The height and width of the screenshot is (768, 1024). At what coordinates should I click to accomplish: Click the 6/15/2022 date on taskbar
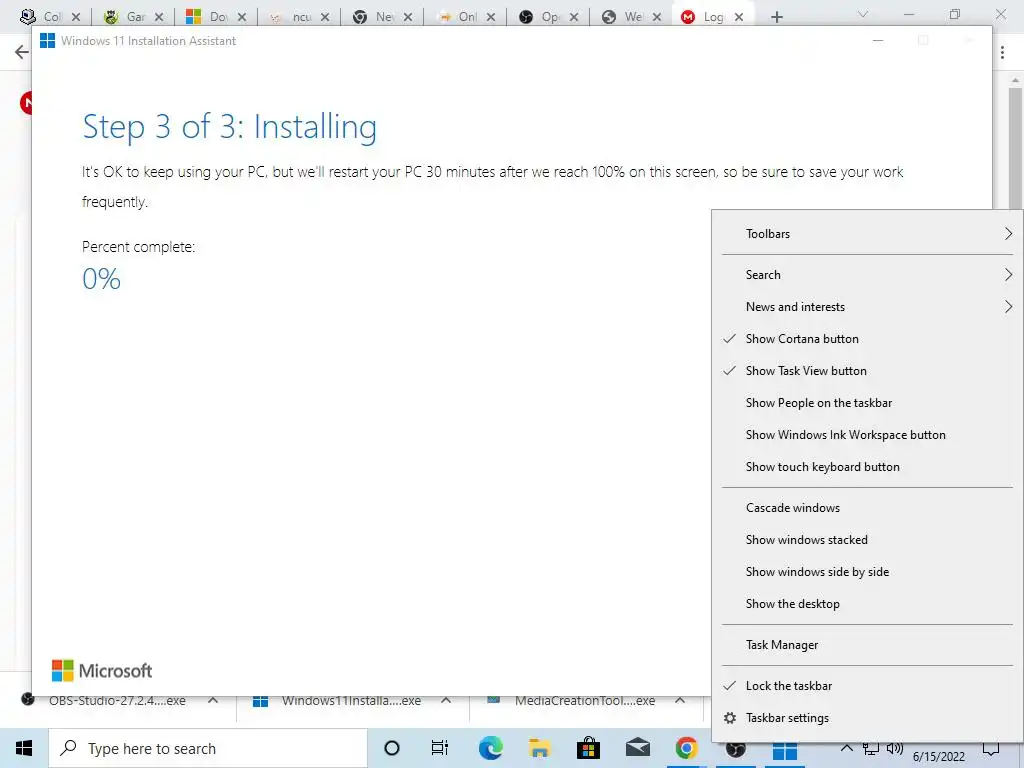click(x=938, y=757)
